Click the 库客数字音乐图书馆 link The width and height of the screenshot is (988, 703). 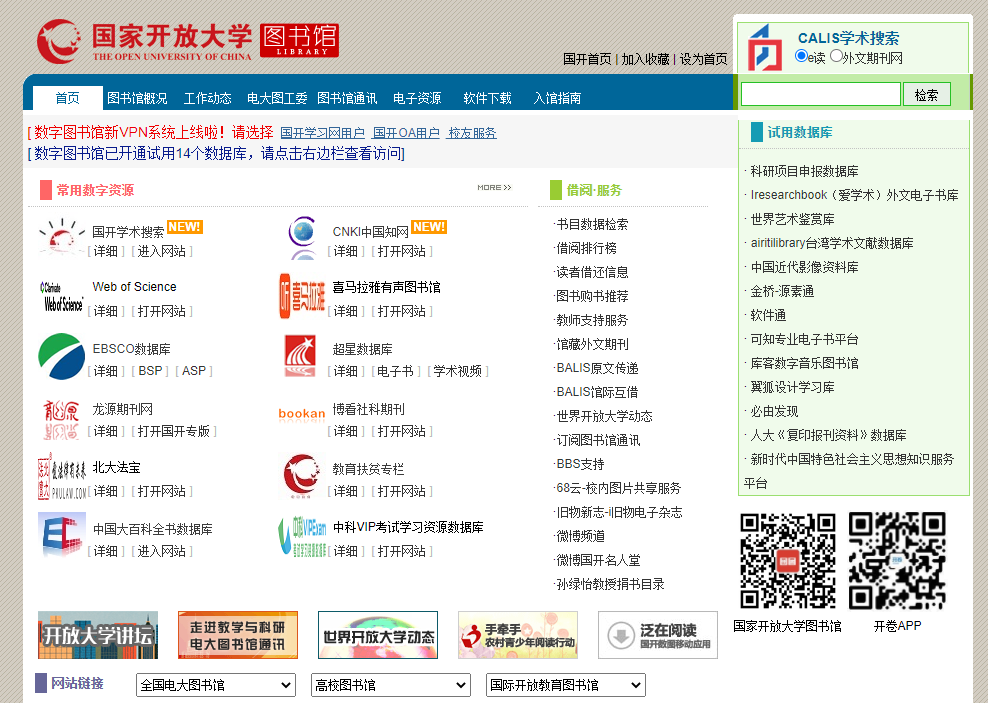click(x=804, y=363)
